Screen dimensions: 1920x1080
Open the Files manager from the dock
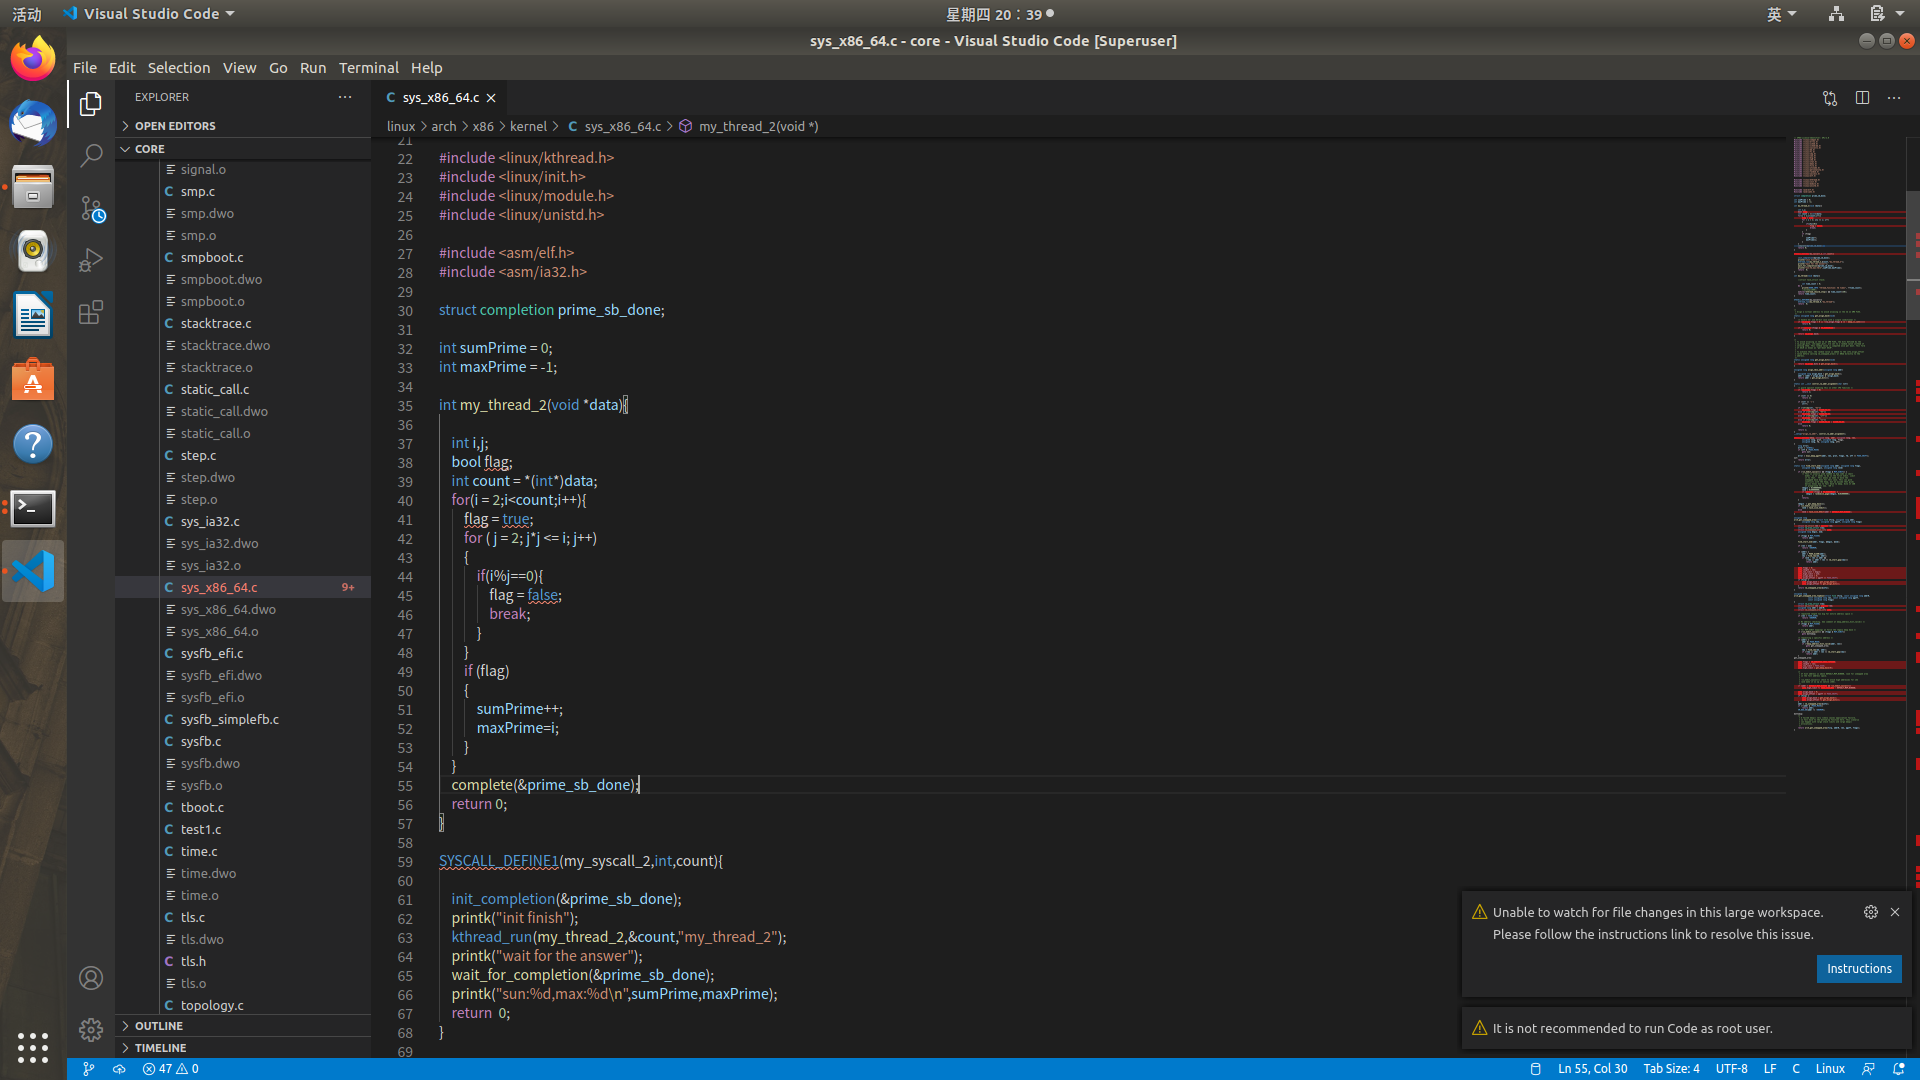pos(33,187)
